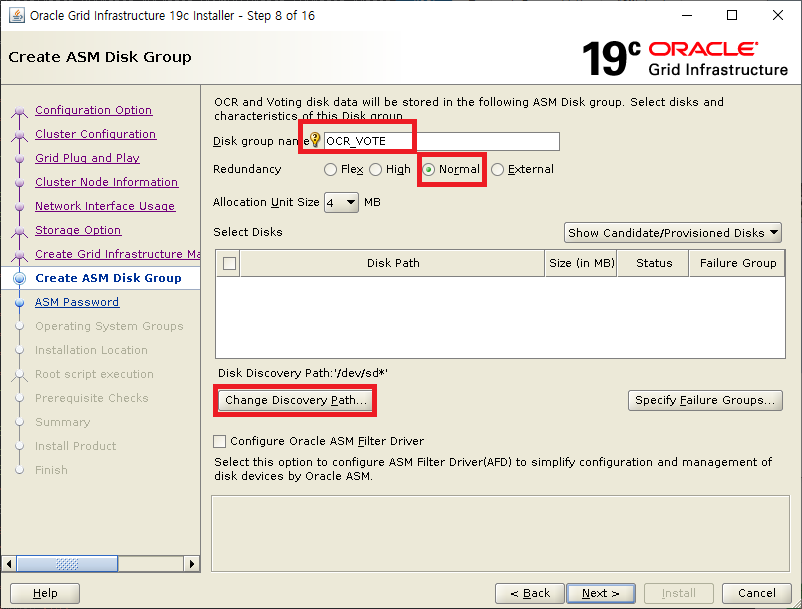Go to the Cluster Configuration step
This screenshot has width=802, height=609.
[x=96, y=134]
